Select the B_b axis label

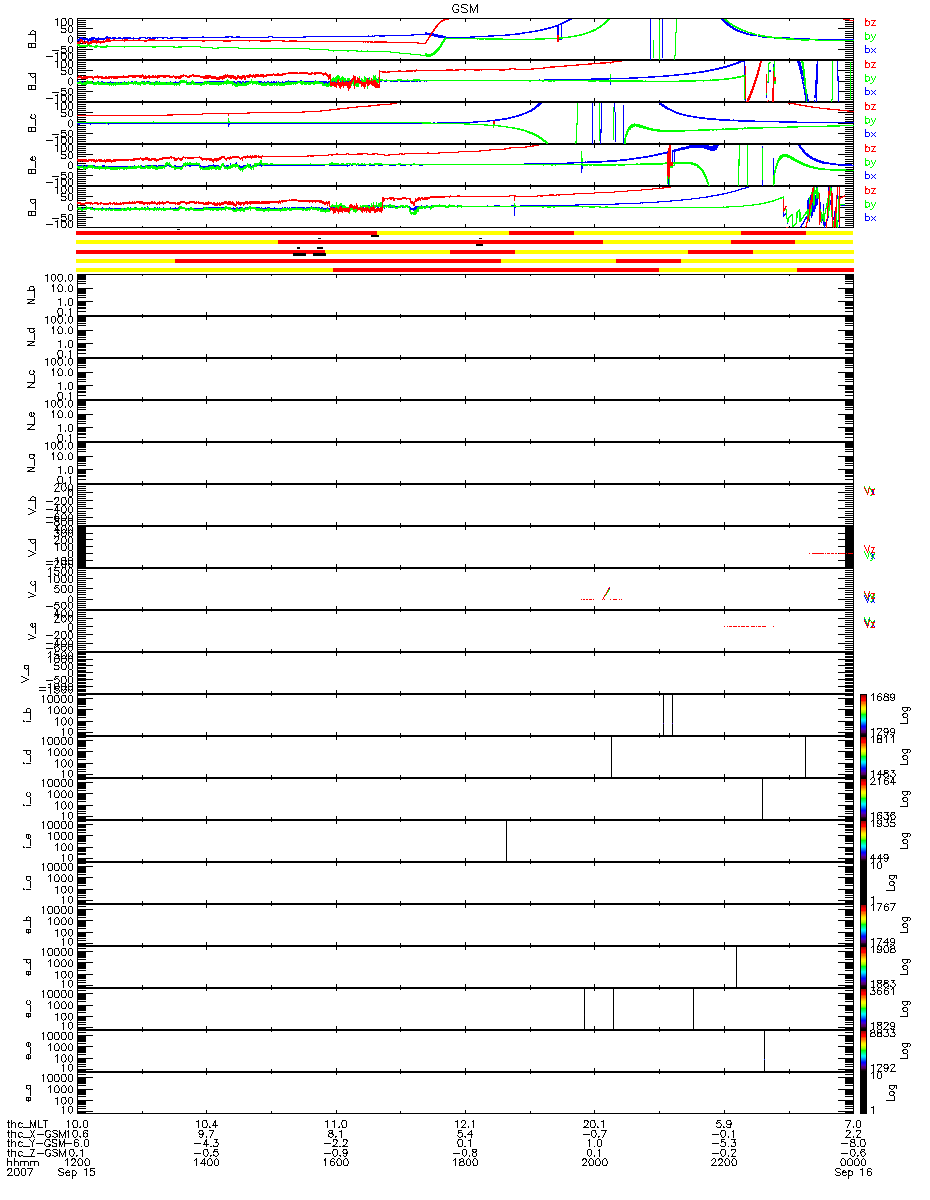click(32, 38)
